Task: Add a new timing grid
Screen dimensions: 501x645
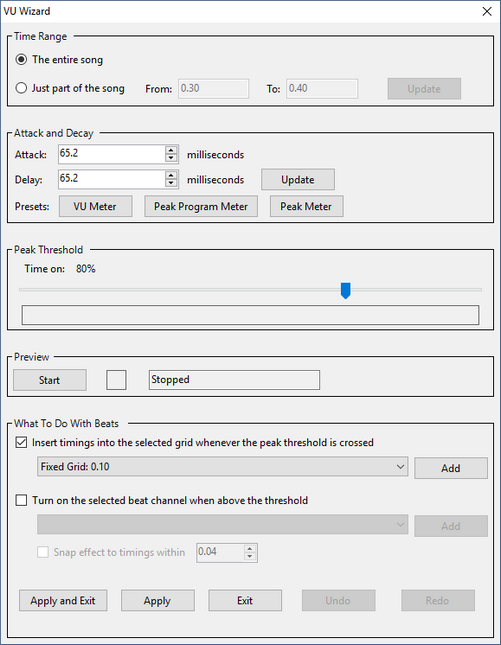Action: (x=451, y=468)
